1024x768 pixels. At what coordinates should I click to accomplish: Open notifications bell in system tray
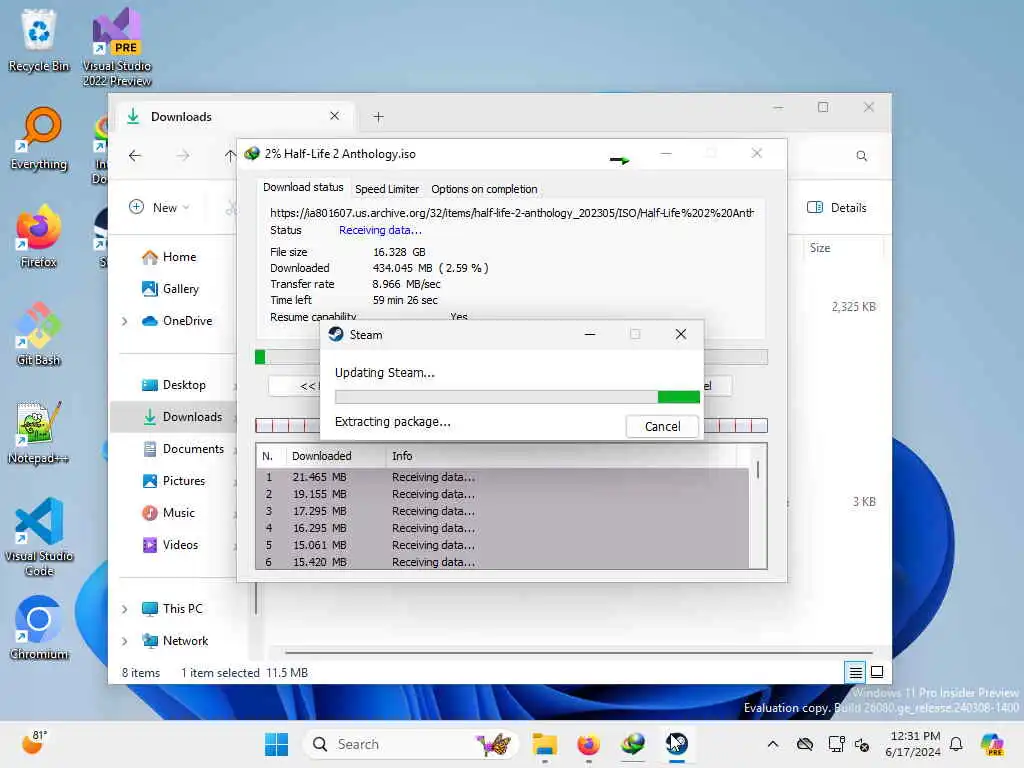coord(956,744)
